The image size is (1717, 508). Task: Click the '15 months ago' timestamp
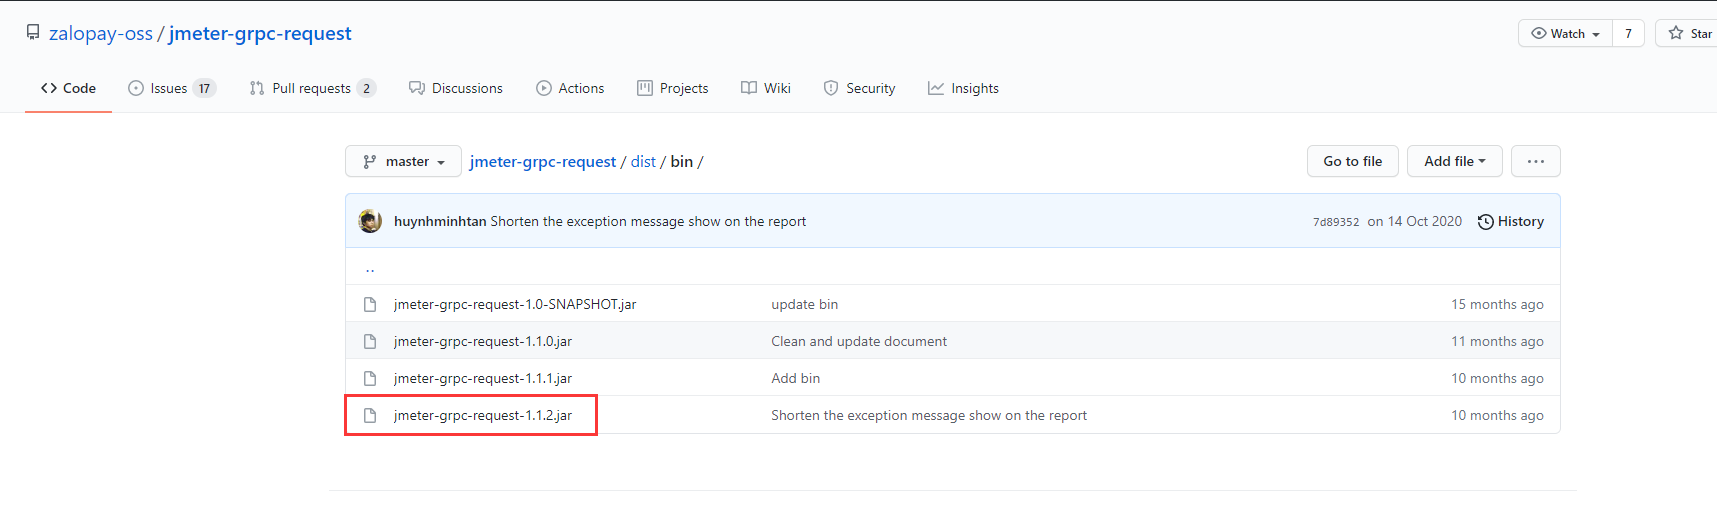(1497, 304)
